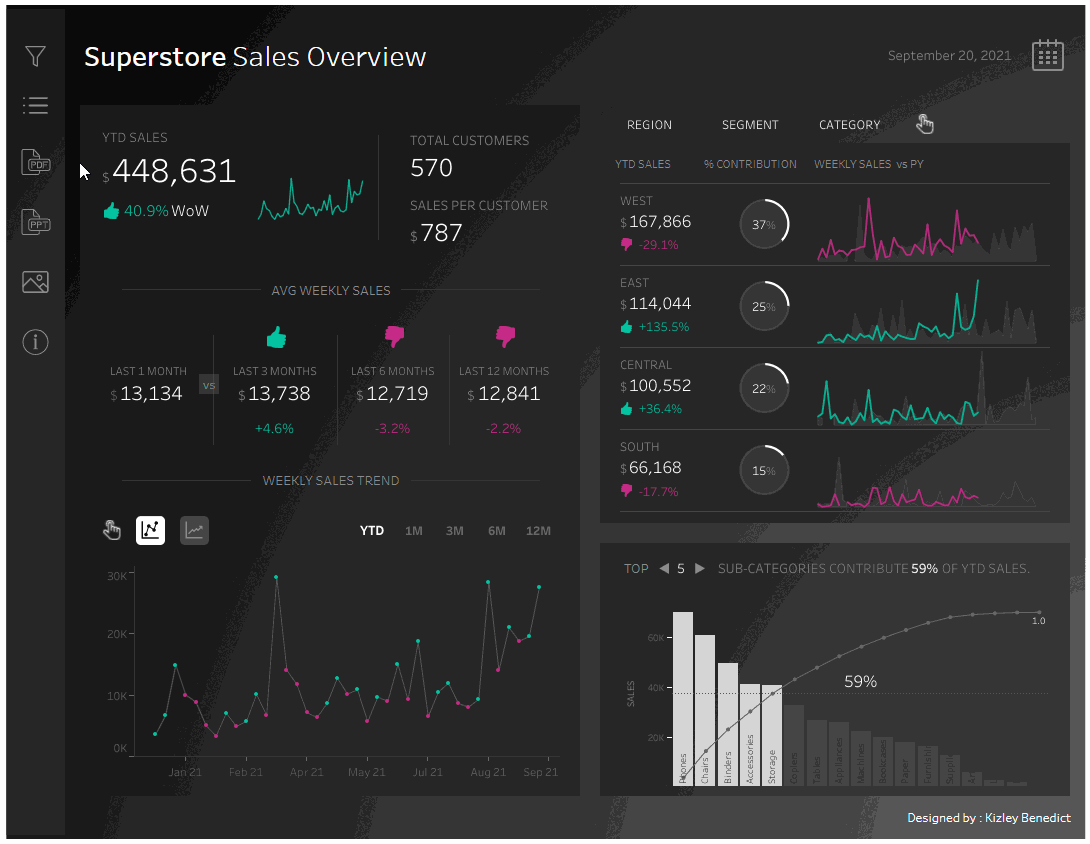Select 12M time range

click(538, 530)
